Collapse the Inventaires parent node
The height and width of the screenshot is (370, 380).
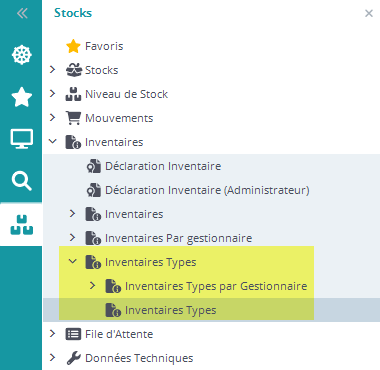point(52,141)
